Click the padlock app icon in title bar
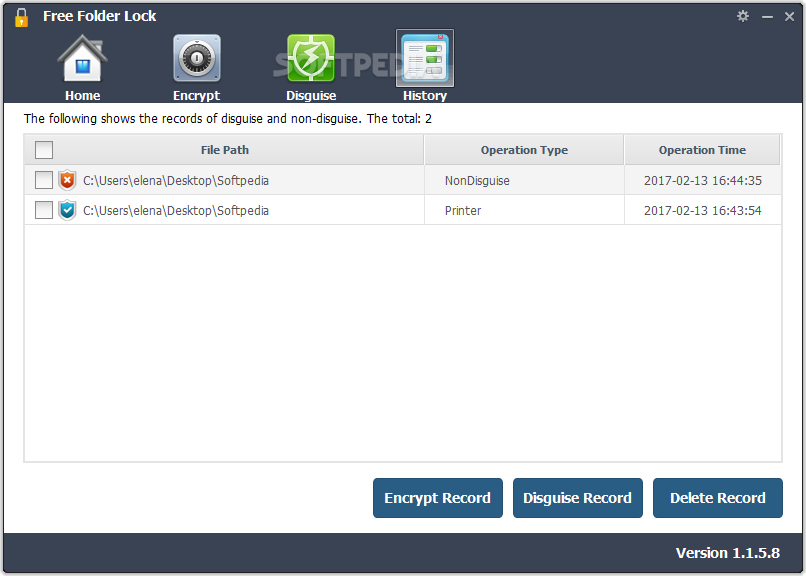The height and width of the screenshot is (576, 806). [22, 17]
